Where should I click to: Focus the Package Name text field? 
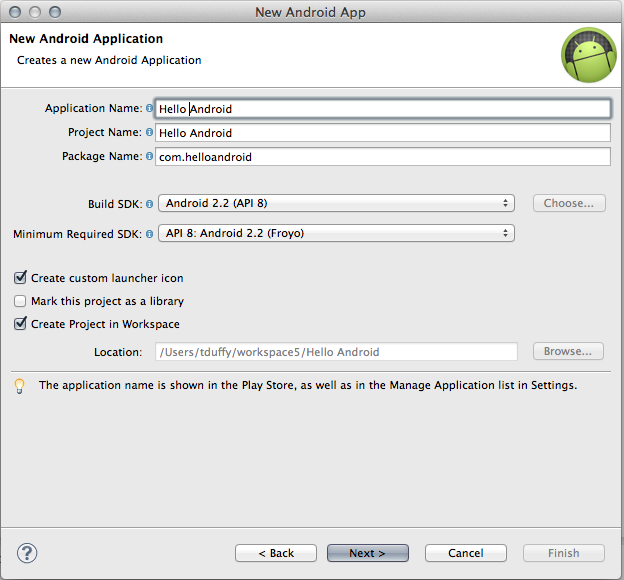382,157
